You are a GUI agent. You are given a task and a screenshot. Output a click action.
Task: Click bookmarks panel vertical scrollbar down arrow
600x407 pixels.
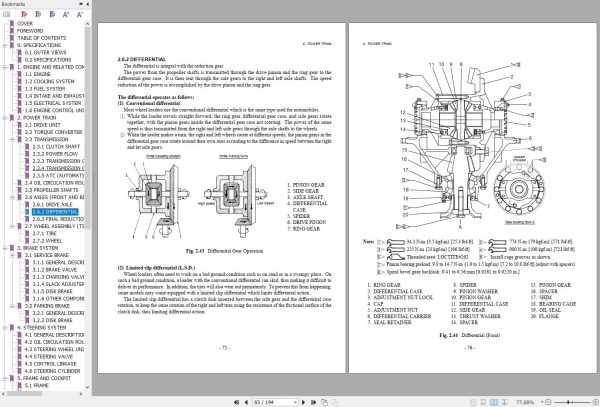click(x=88, y=387)
